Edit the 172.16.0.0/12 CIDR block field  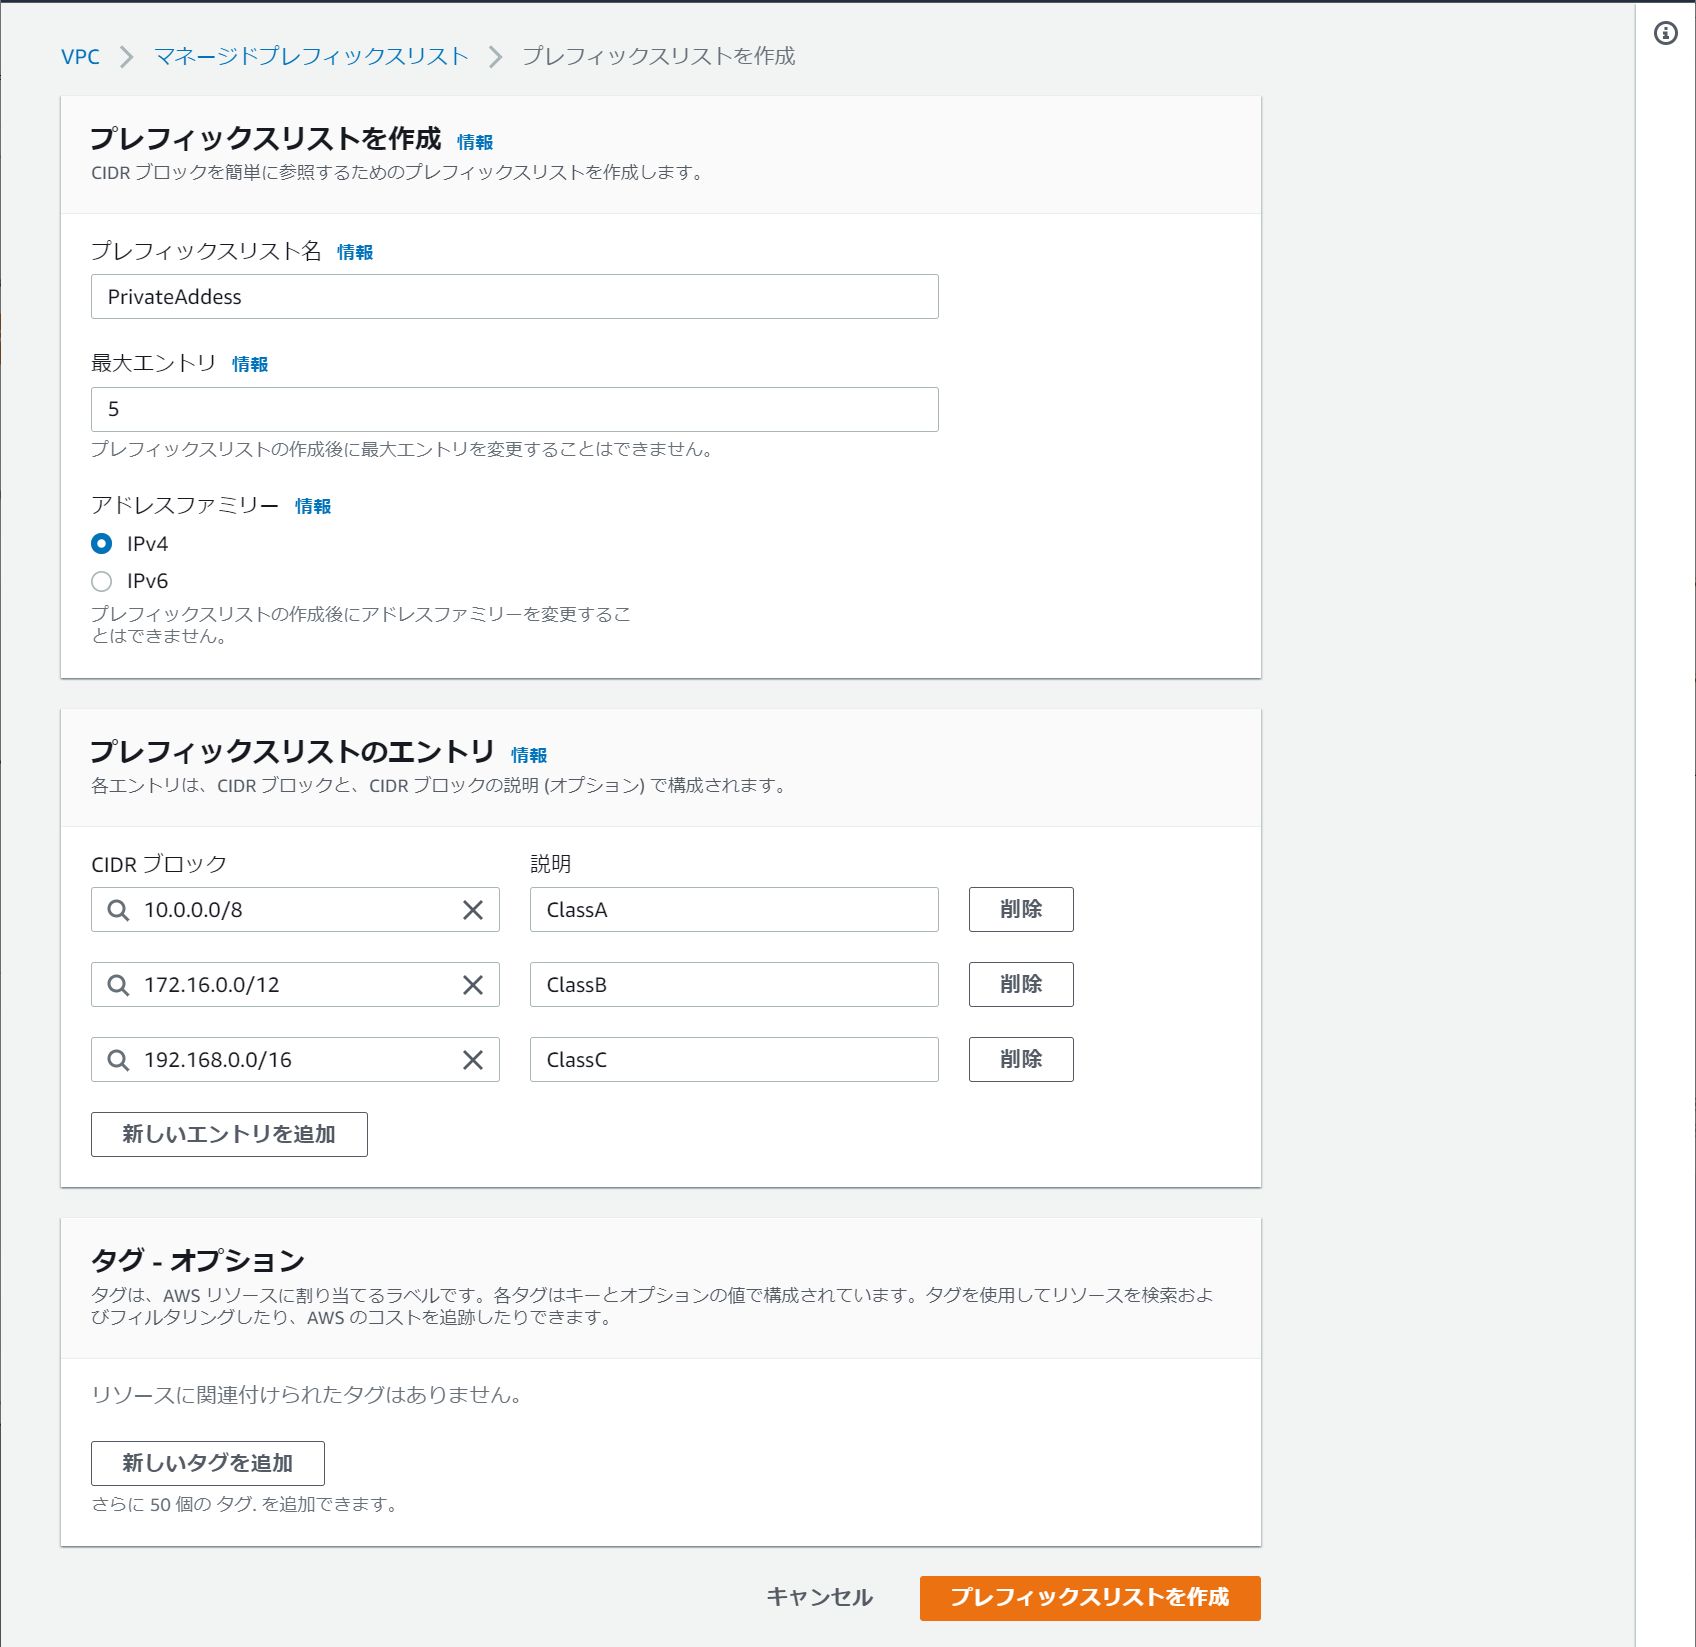click(295, 985)
